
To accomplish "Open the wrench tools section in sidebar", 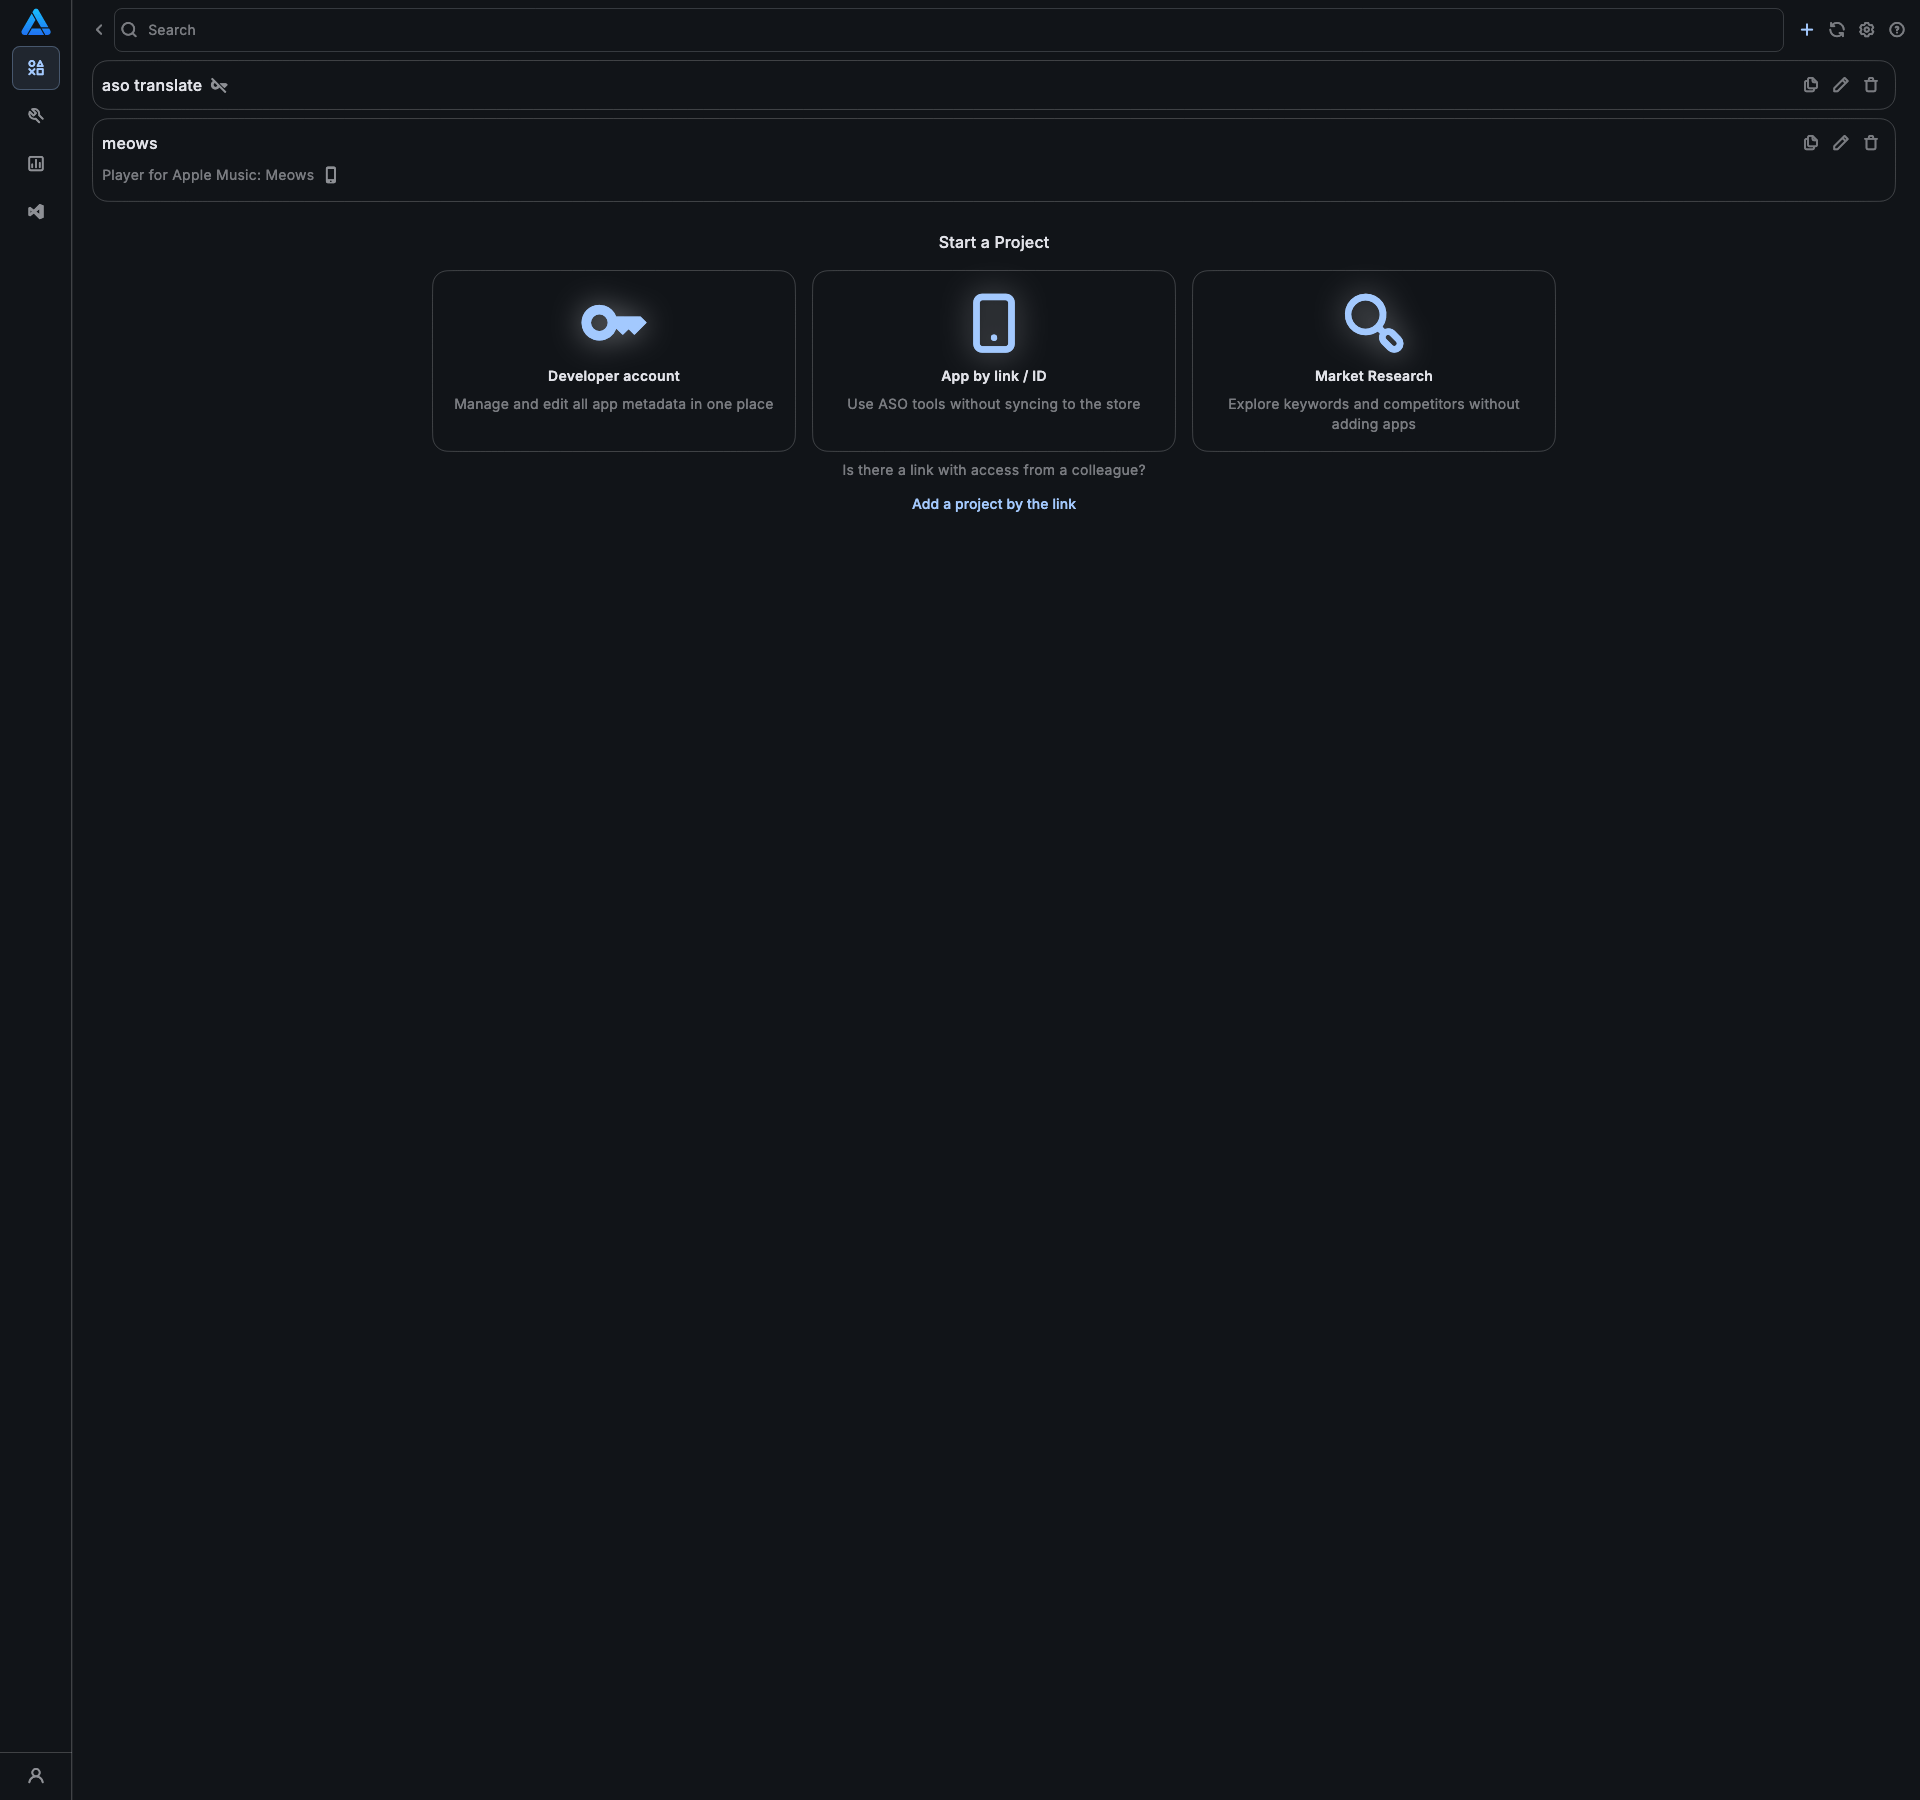I will coord(36,116).
